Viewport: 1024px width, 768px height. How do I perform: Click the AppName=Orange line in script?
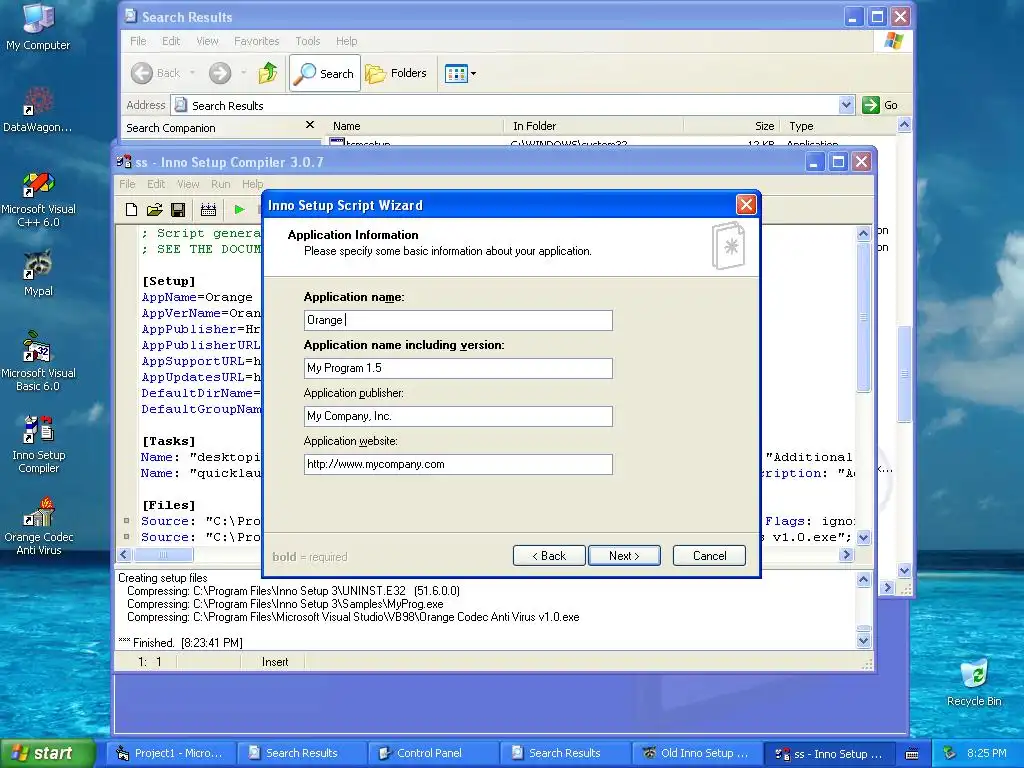click(197, 297)
